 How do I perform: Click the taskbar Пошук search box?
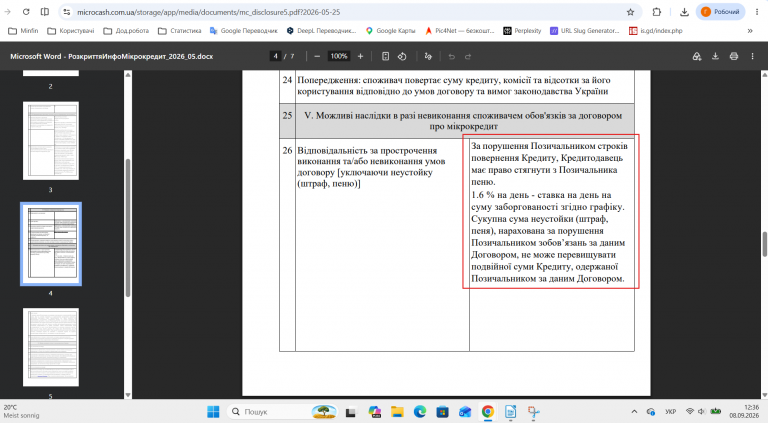(283, 412)
